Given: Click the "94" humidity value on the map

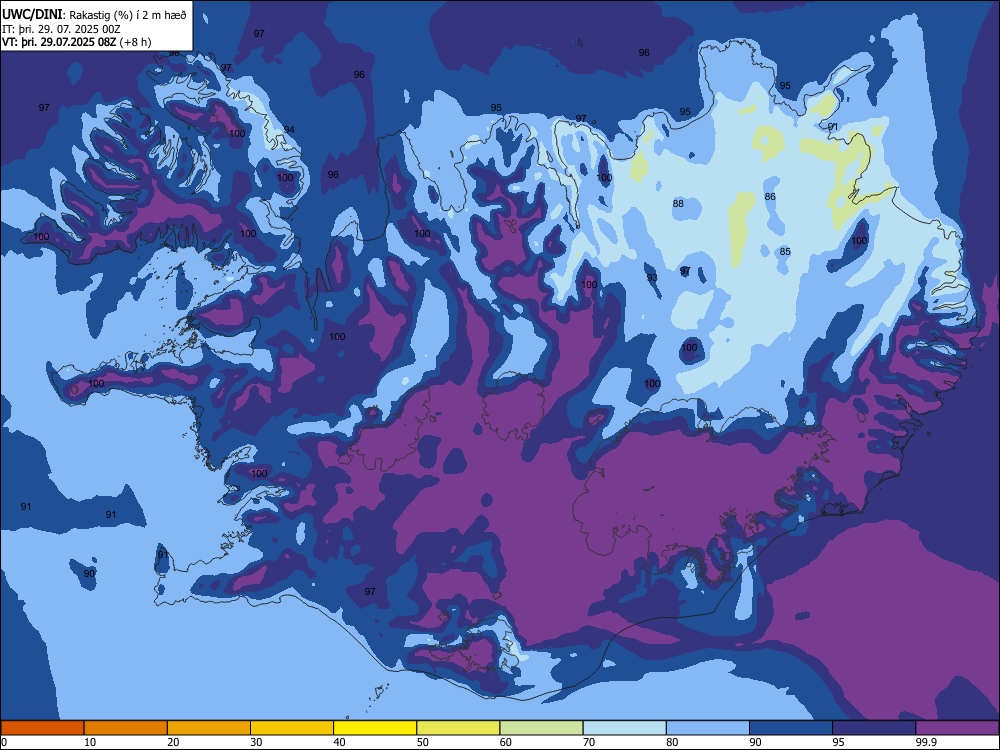Looking at the screenshot, I should coord(290,129).
